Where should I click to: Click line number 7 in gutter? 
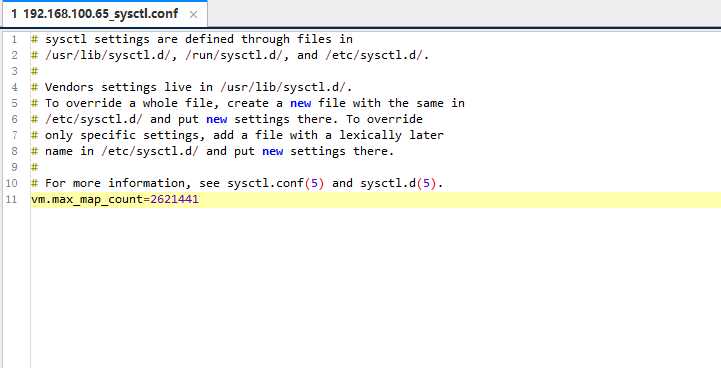click(14, 135)
